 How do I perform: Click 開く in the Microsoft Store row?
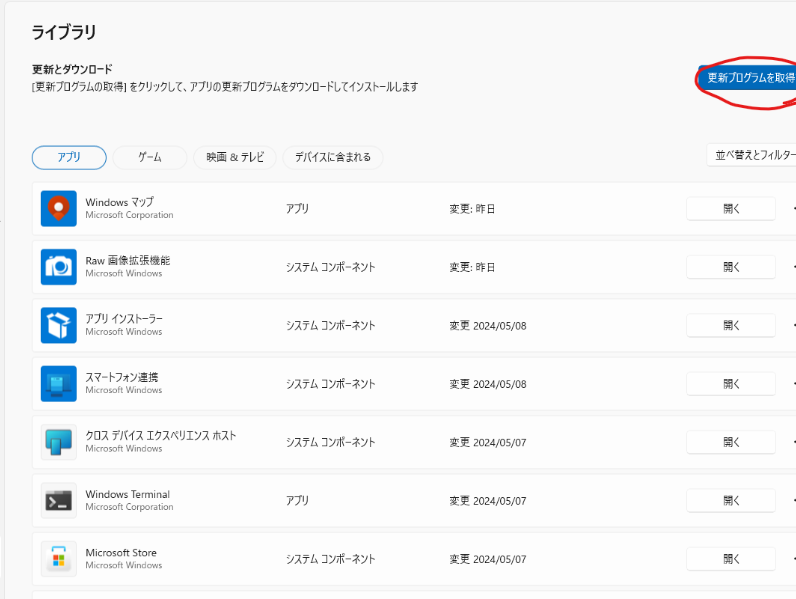pyautogui.click(x=730, y=559)
